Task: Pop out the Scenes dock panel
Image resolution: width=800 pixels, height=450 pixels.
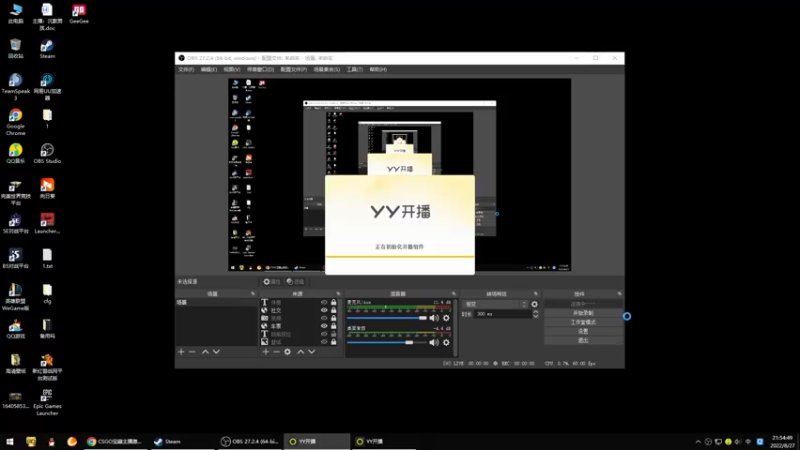Action: click(253, 294)
